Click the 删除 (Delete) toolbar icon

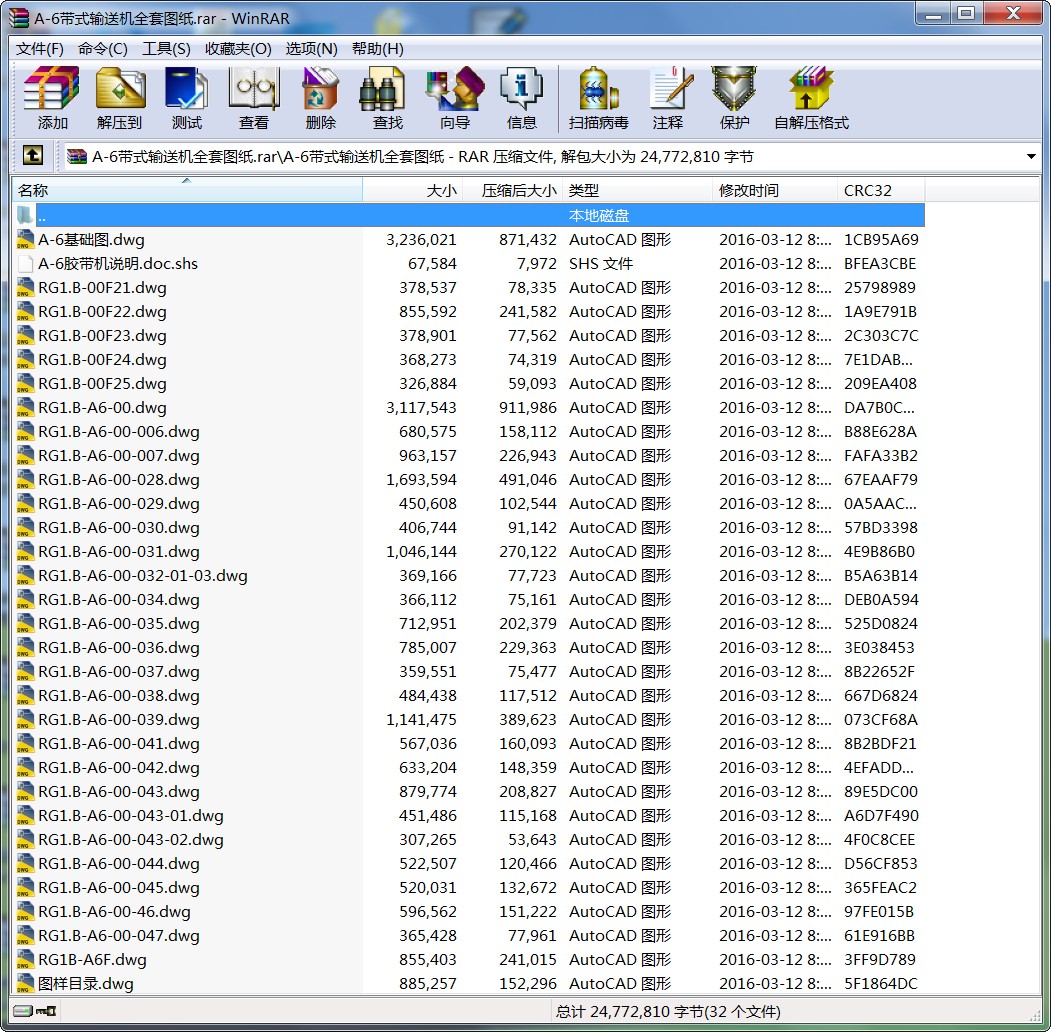pos(320,98)
